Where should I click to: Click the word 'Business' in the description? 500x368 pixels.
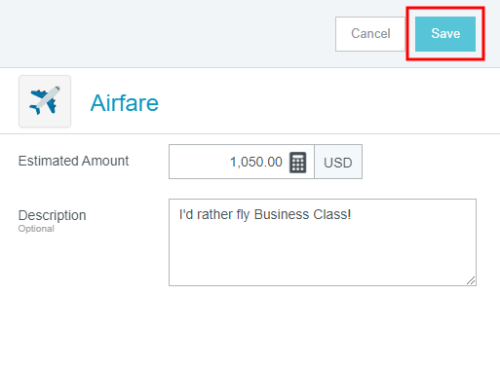pos(281,215)
